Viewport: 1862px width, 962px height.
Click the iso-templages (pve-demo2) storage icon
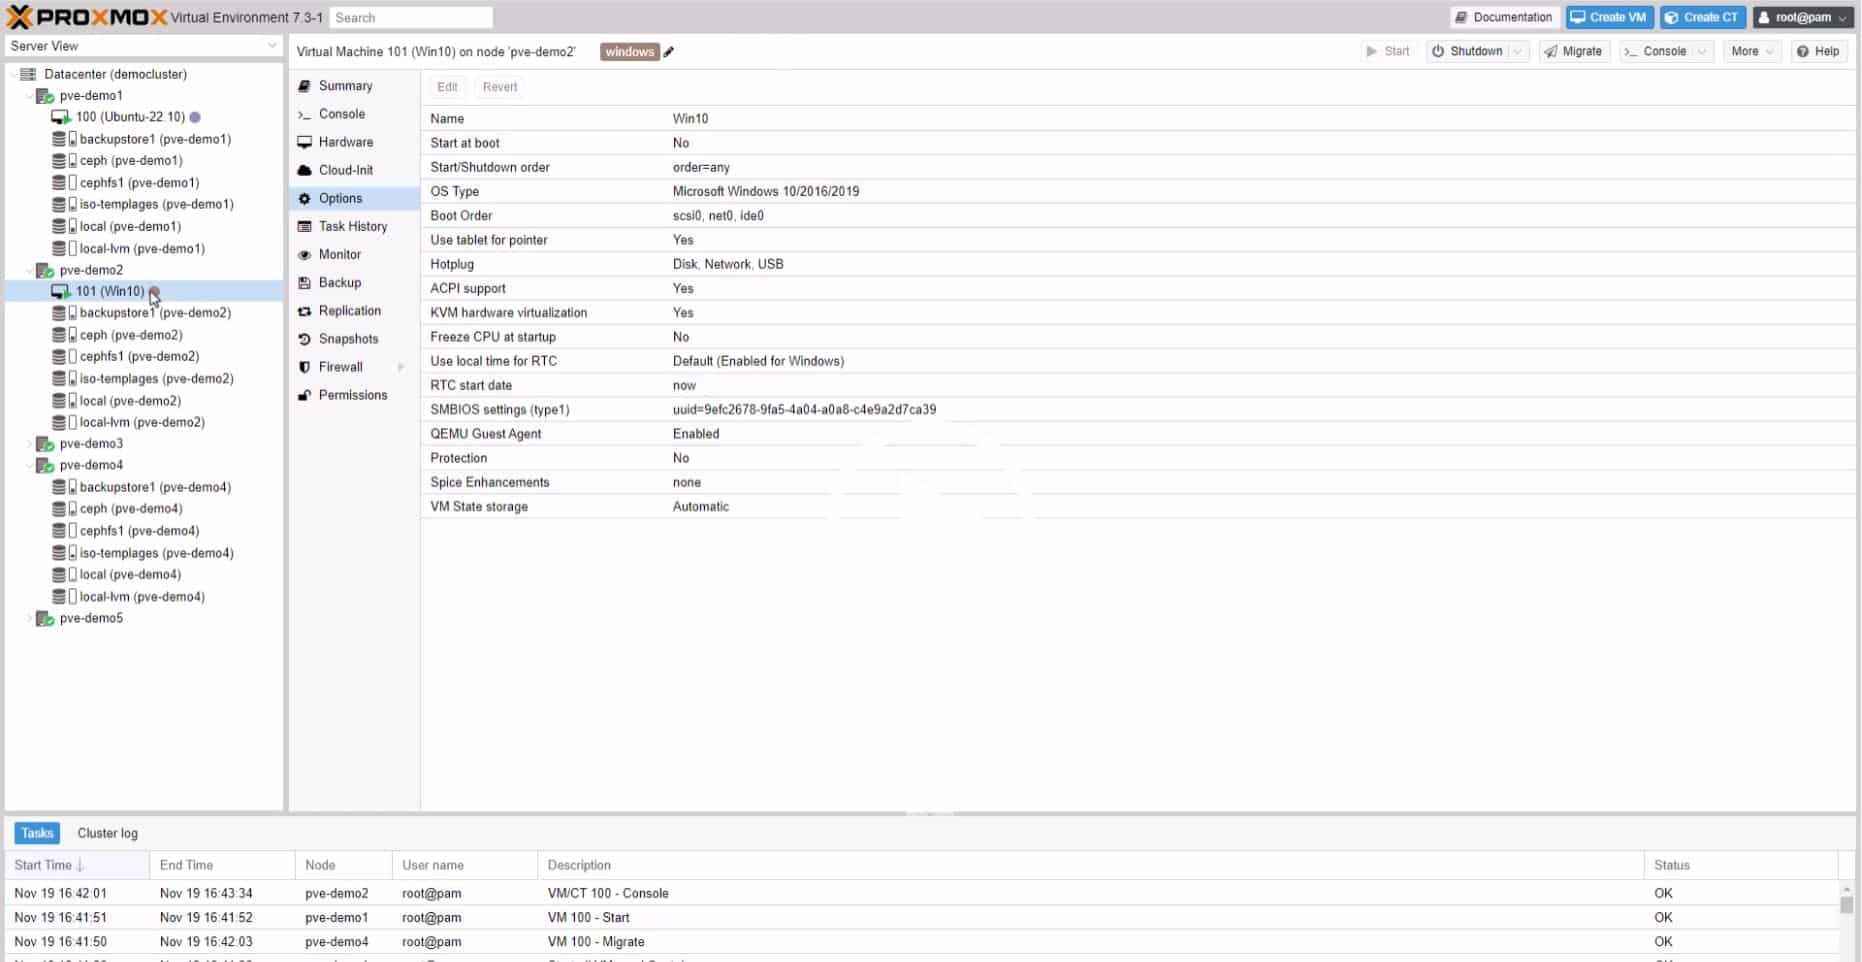(64, 379)
